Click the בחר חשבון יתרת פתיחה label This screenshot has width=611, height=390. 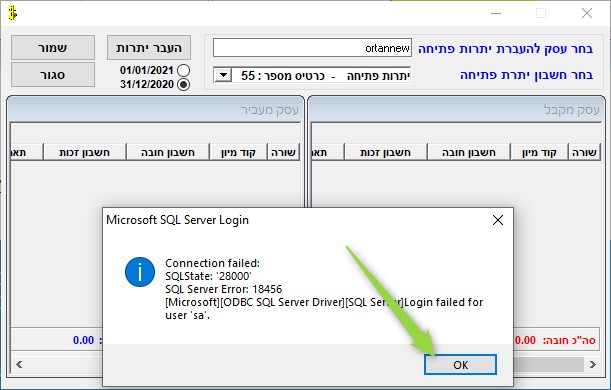point(526,75)
